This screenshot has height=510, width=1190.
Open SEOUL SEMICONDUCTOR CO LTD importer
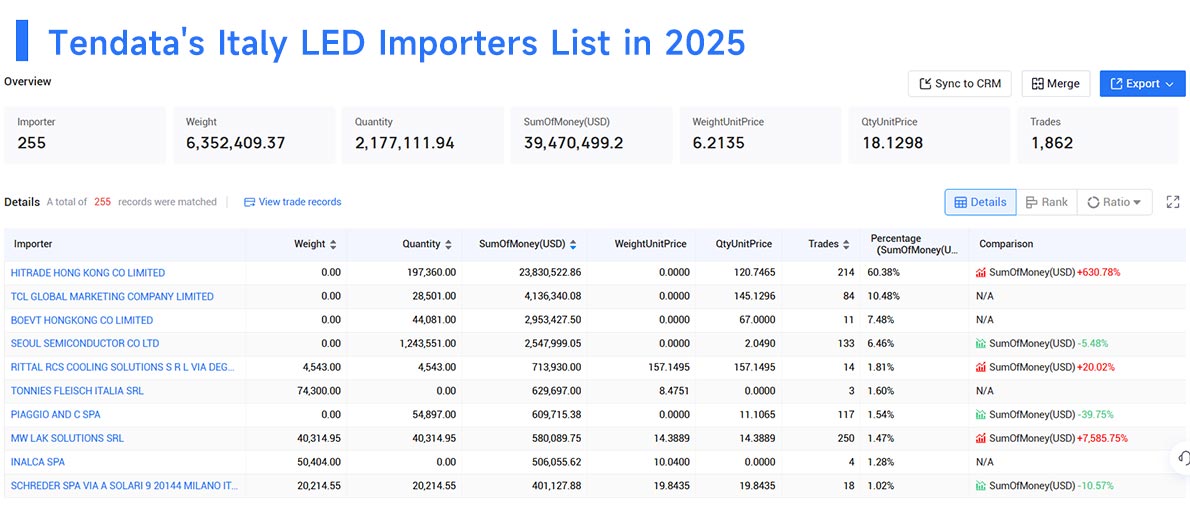tap(85, 343)
